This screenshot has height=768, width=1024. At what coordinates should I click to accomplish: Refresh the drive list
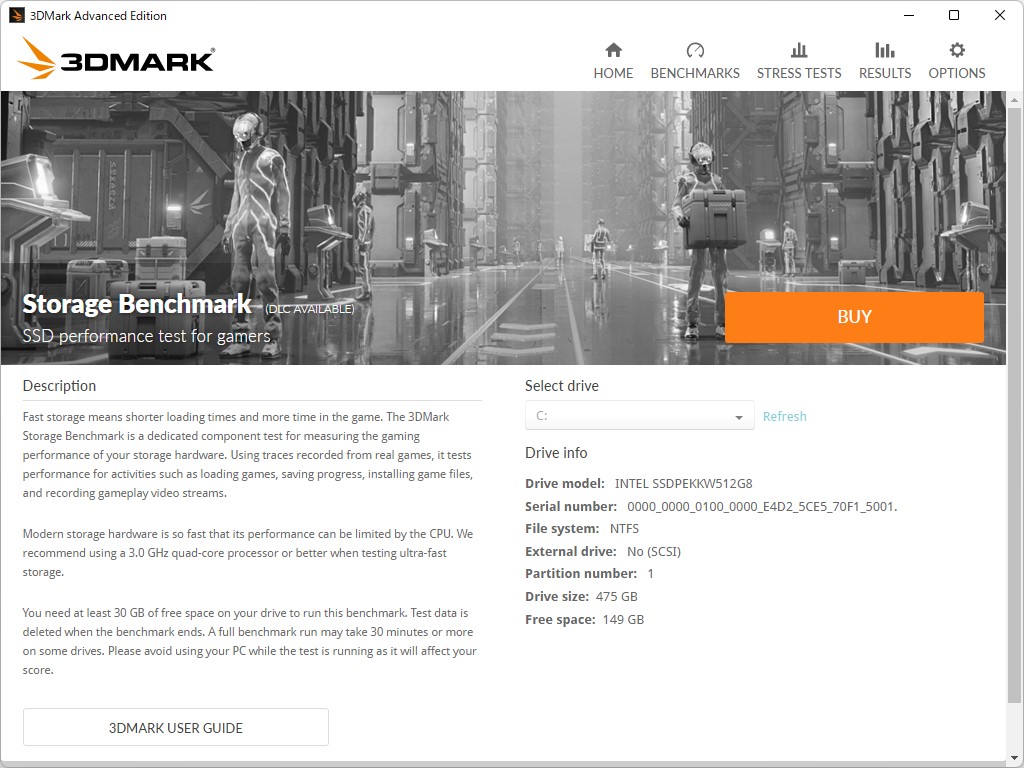coord(785,416)
